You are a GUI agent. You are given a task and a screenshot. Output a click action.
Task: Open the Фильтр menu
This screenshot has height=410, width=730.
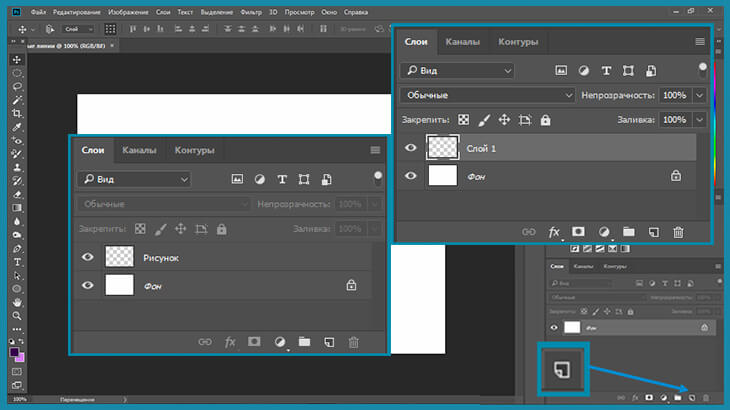251,12
